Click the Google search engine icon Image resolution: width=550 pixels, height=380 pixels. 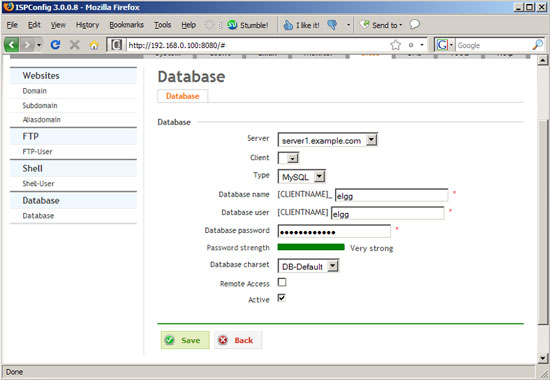pyautogui.click(x=442, y=45)
